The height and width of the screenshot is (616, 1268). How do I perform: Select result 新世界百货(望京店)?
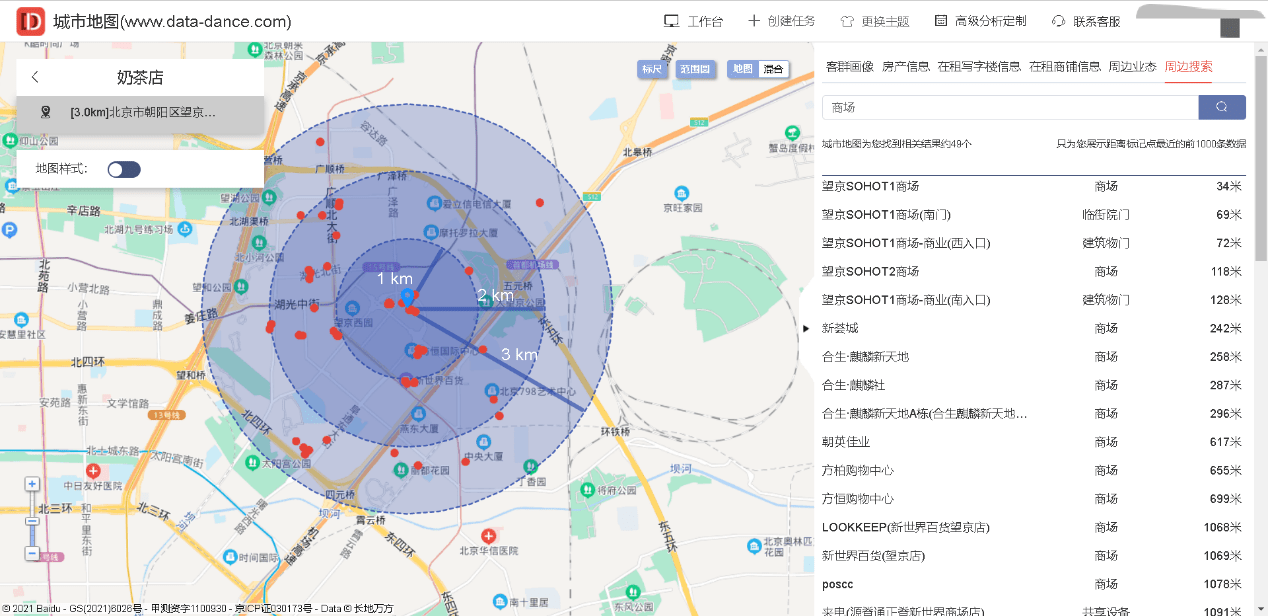[x=1032, y=555]
